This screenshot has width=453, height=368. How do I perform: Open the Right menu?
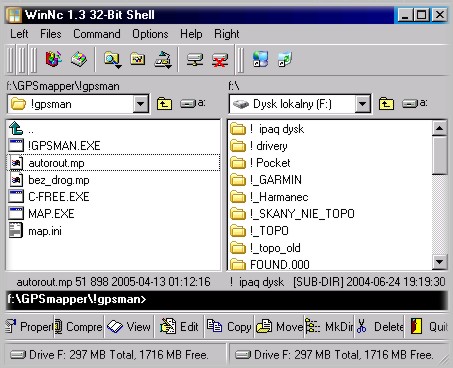[x=227, y=34]
